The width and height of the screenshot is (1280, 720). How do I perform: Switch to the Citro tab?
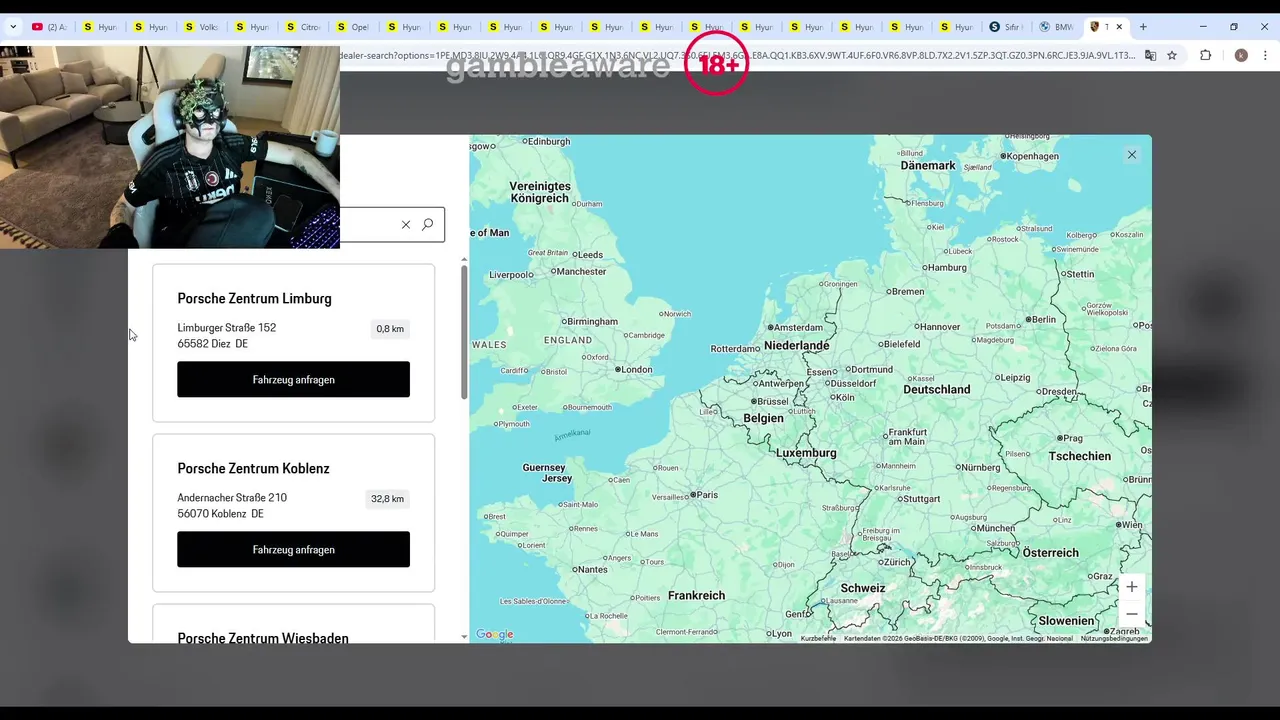click(x=303, y=27)
